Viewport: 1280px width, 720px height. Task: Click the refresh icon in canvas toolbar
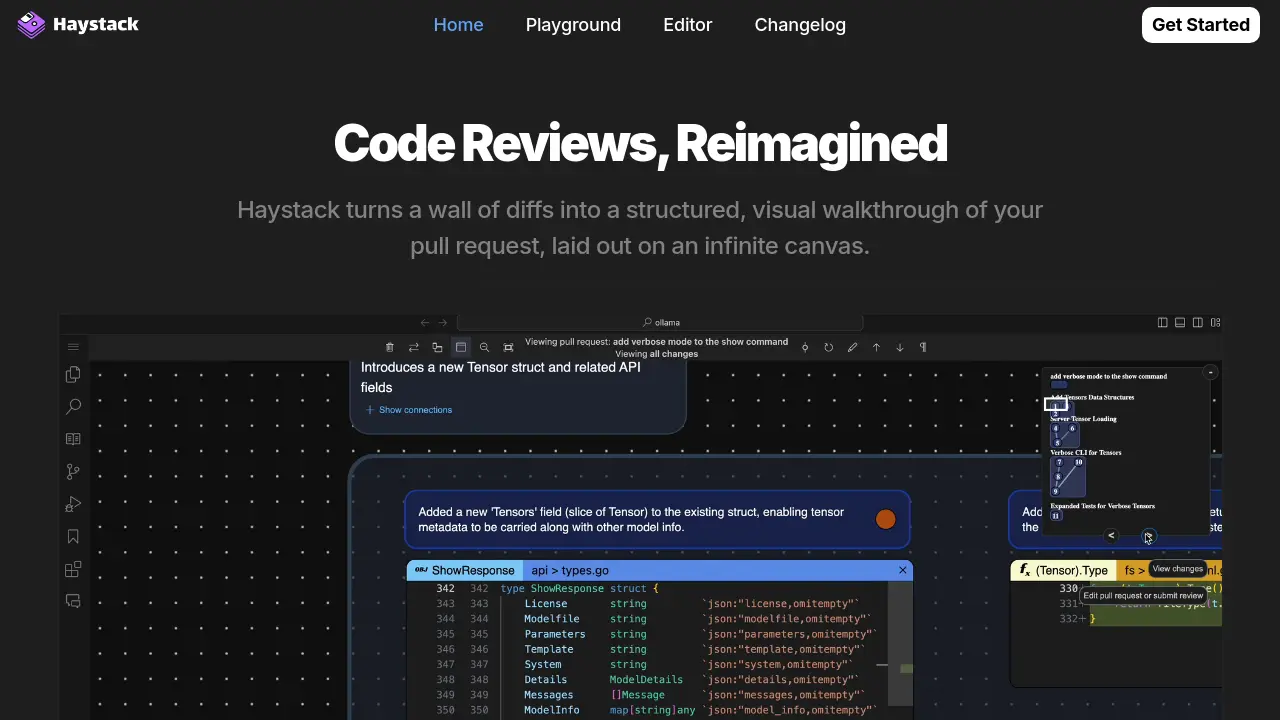pos(828,347)
